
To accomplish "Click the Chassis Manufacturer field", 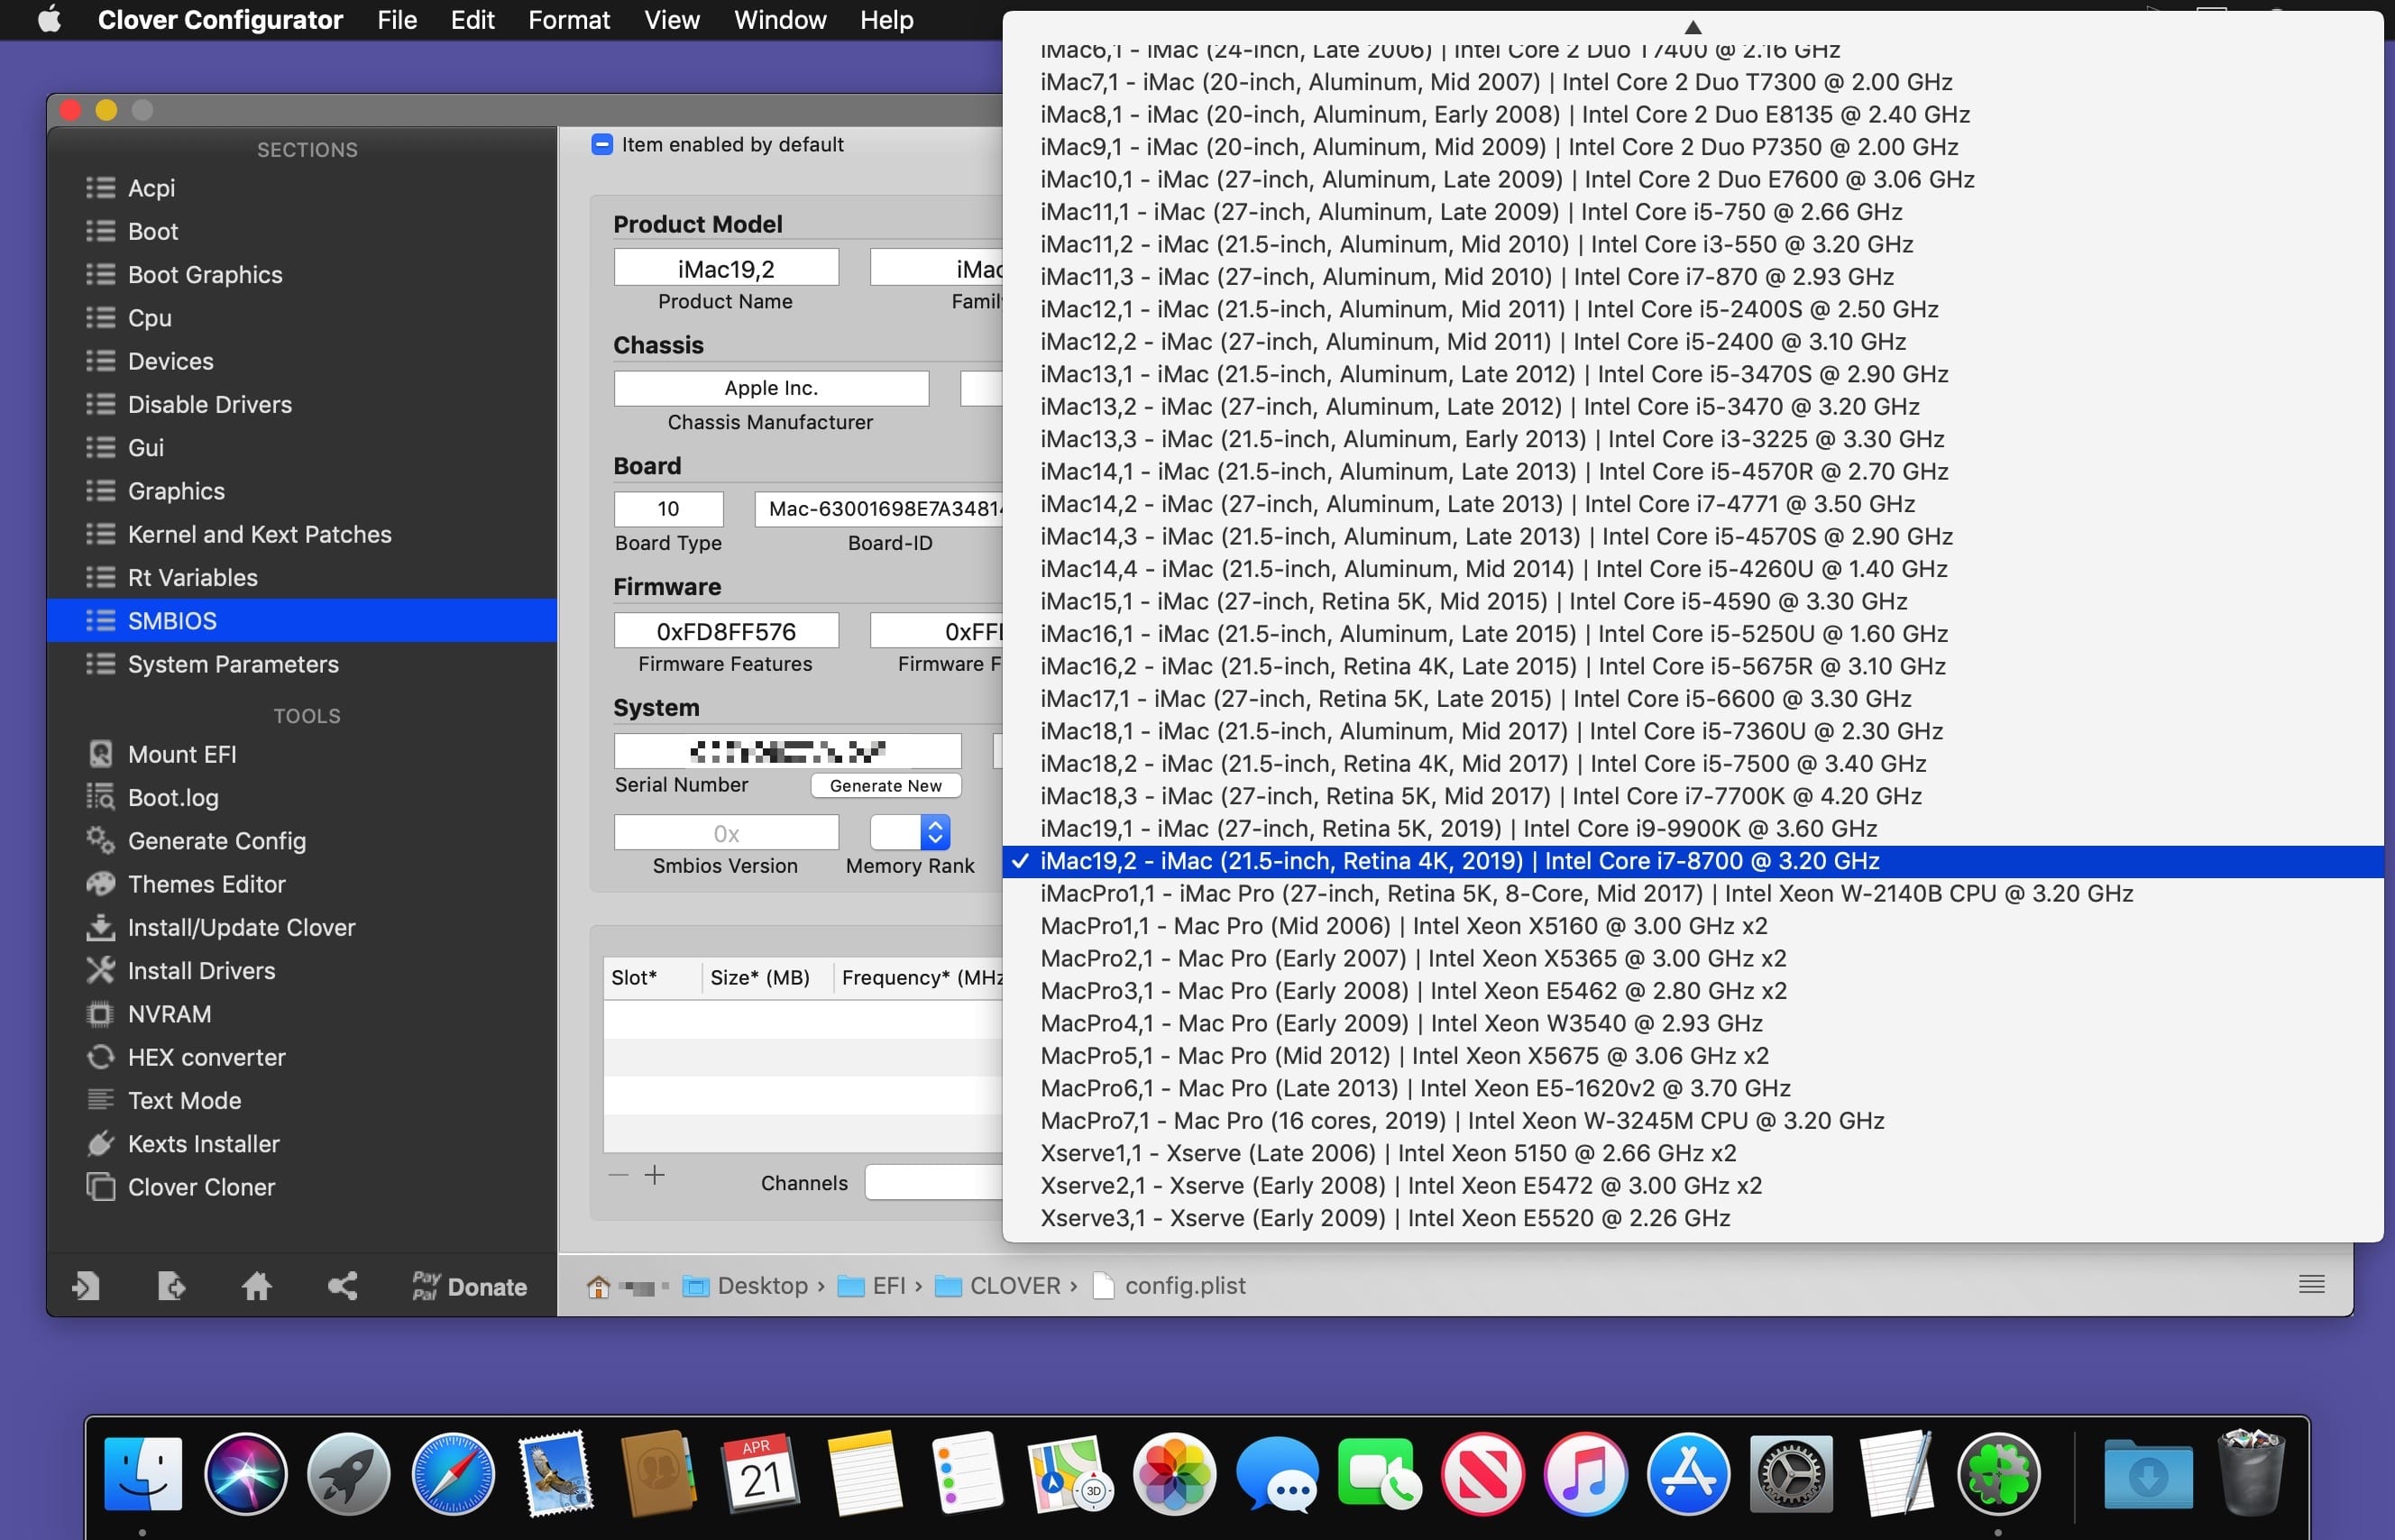I will [771, 388].
